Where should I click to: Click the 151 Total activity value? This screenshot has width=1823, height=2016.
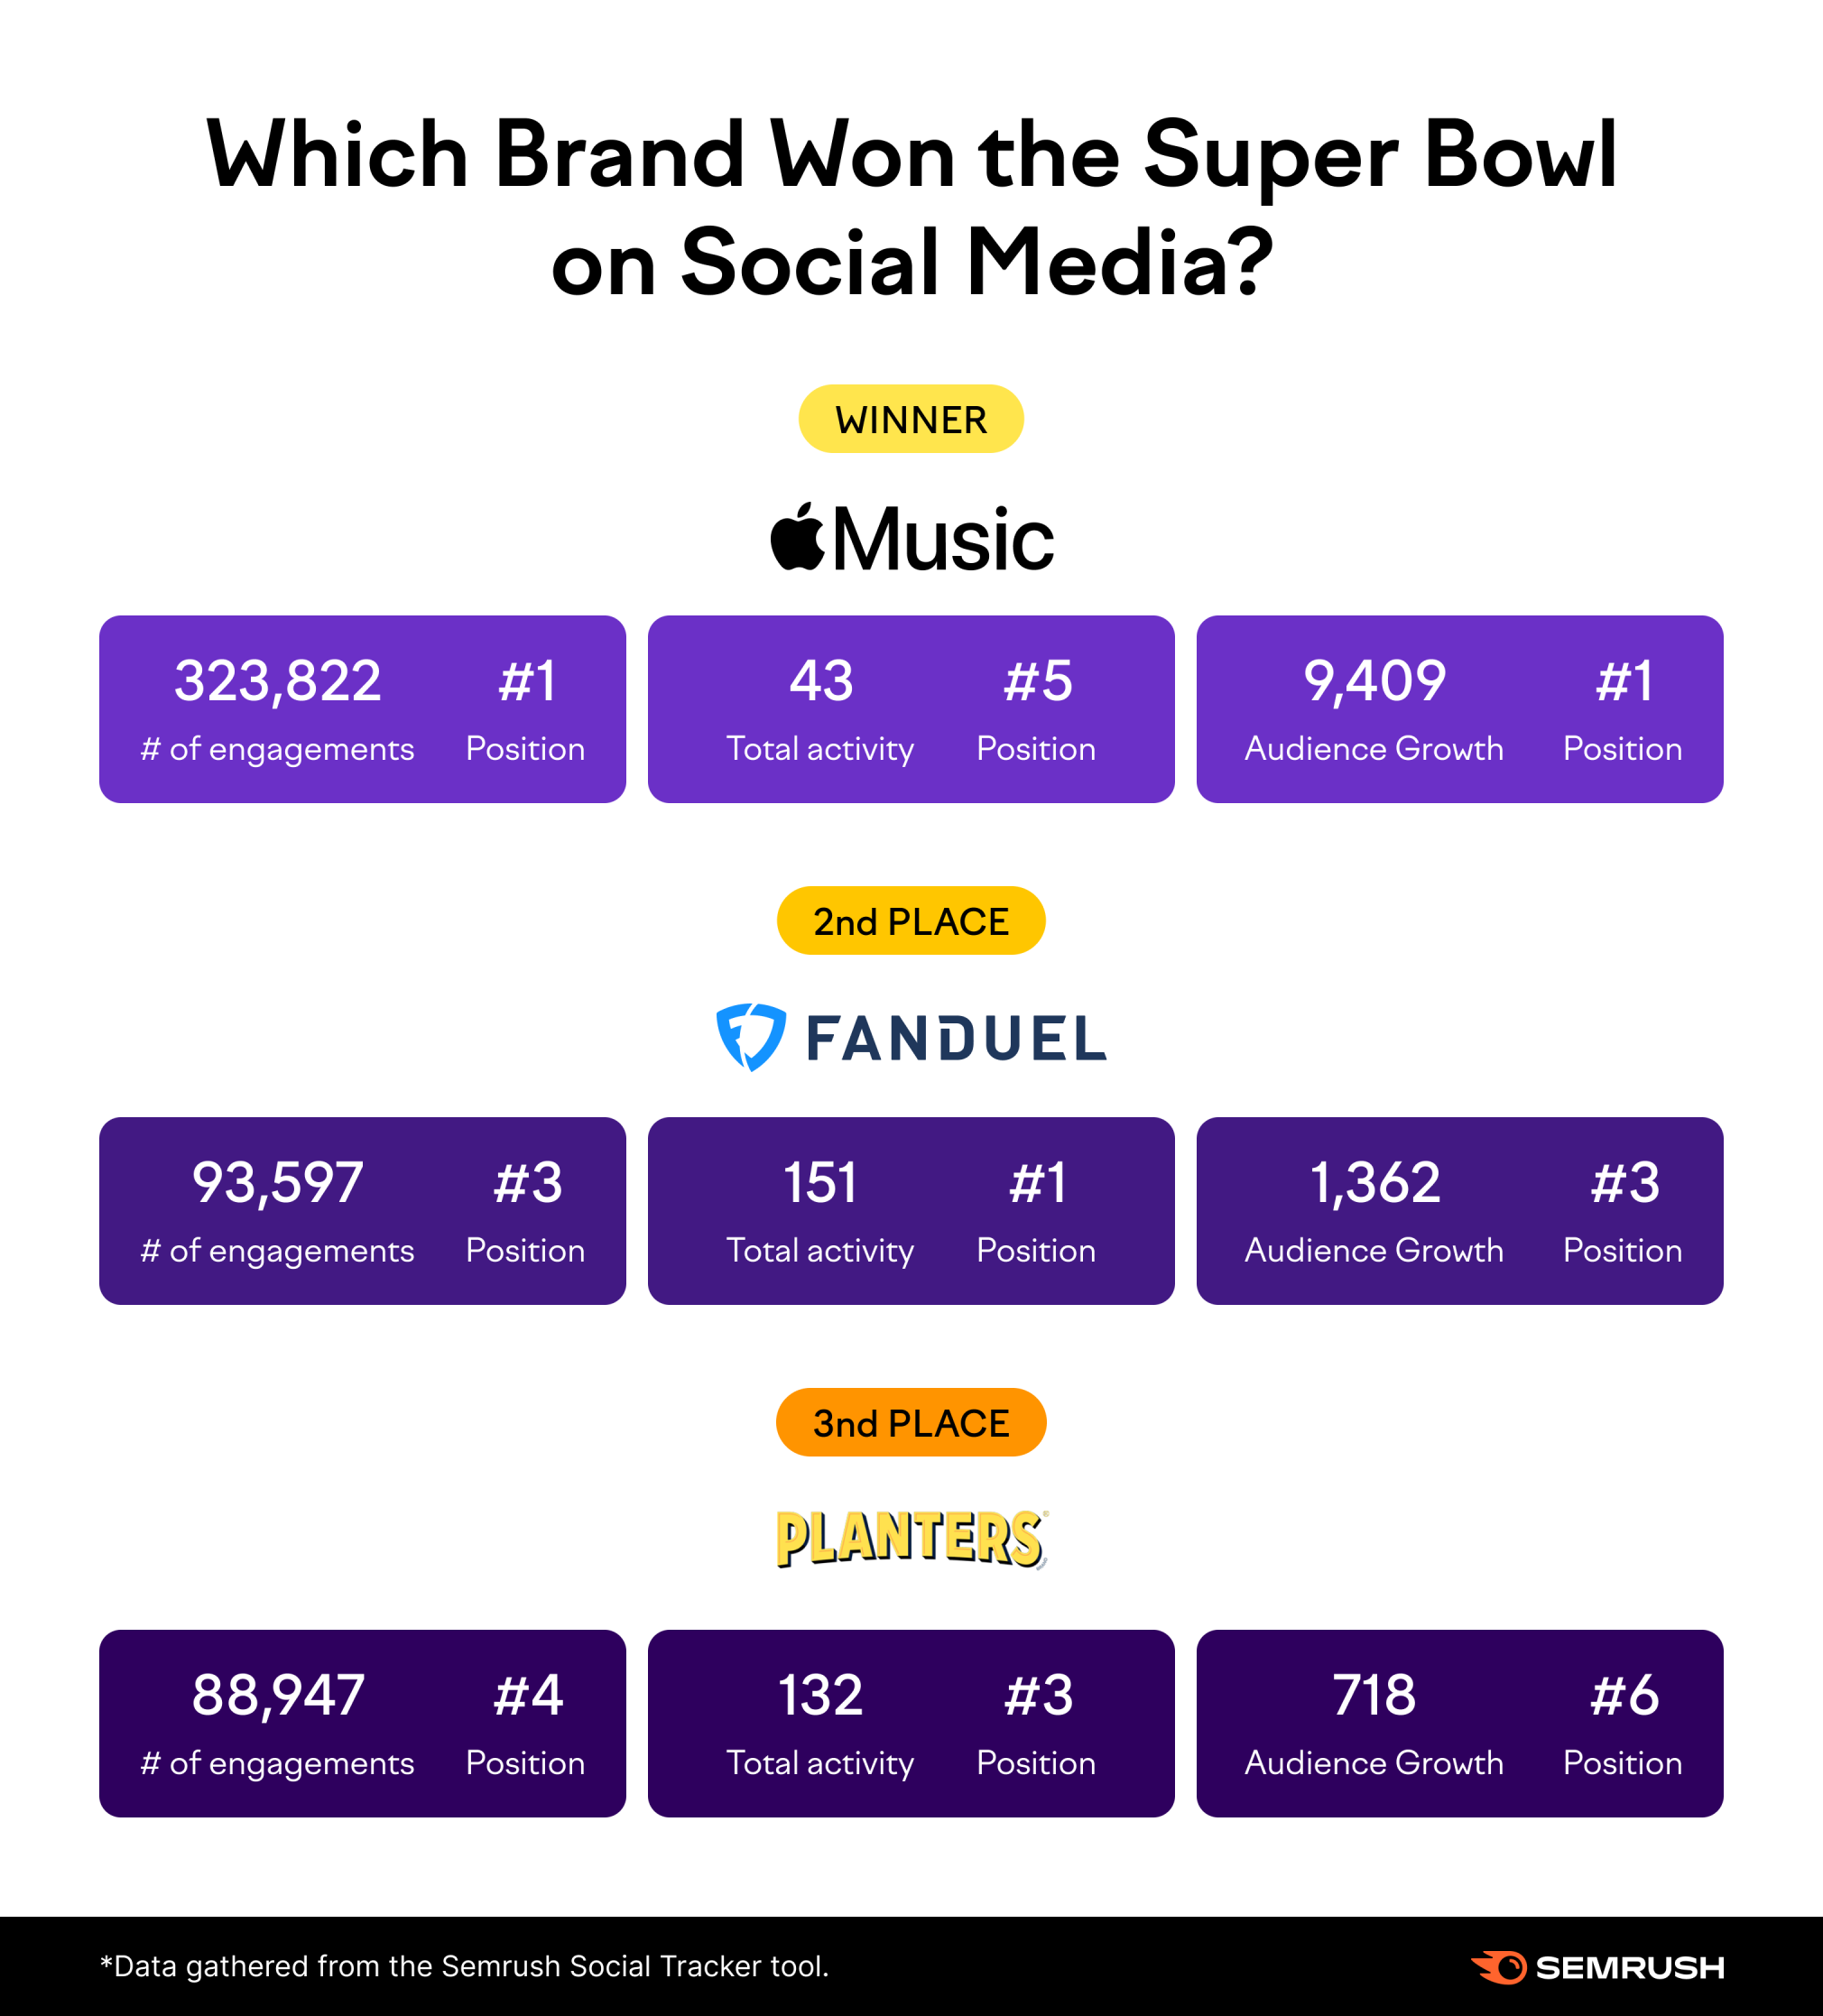pyautogui.click(x=820, y=1183)
